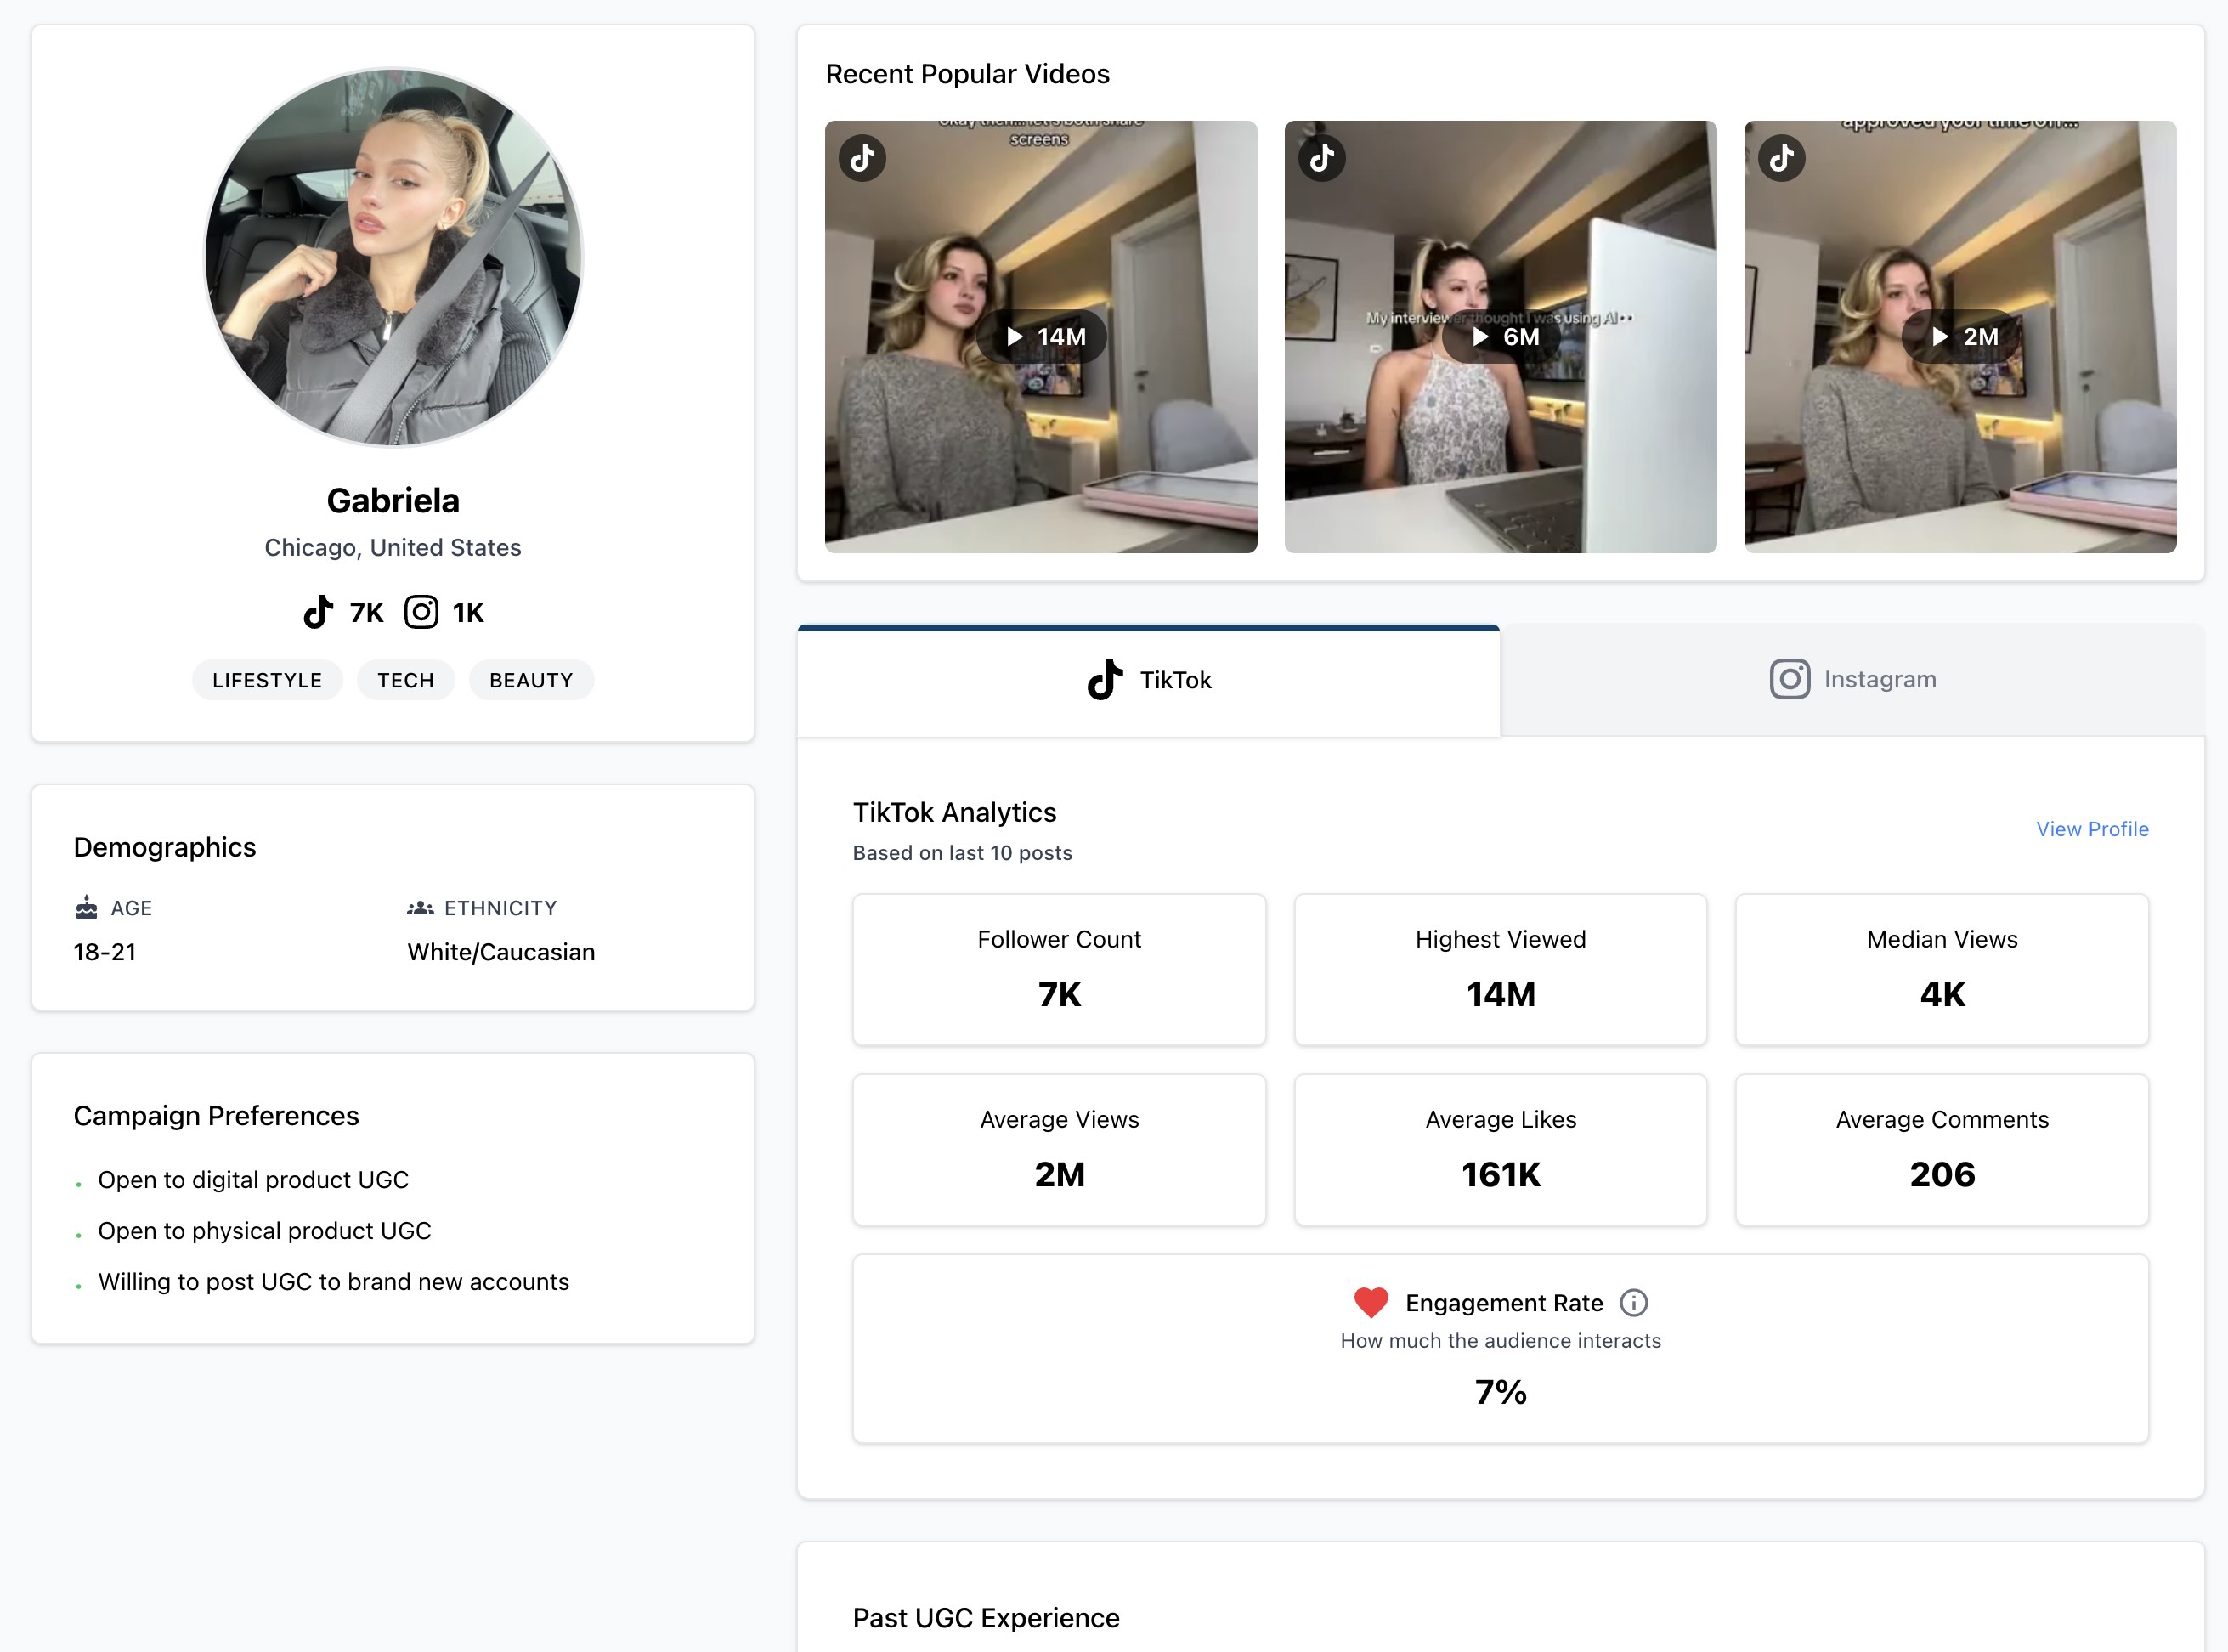Viewport: 2228px width, 1652px height.
Task: Select the LIFESTYLE category tag
Action: click(x=266, y=680)
